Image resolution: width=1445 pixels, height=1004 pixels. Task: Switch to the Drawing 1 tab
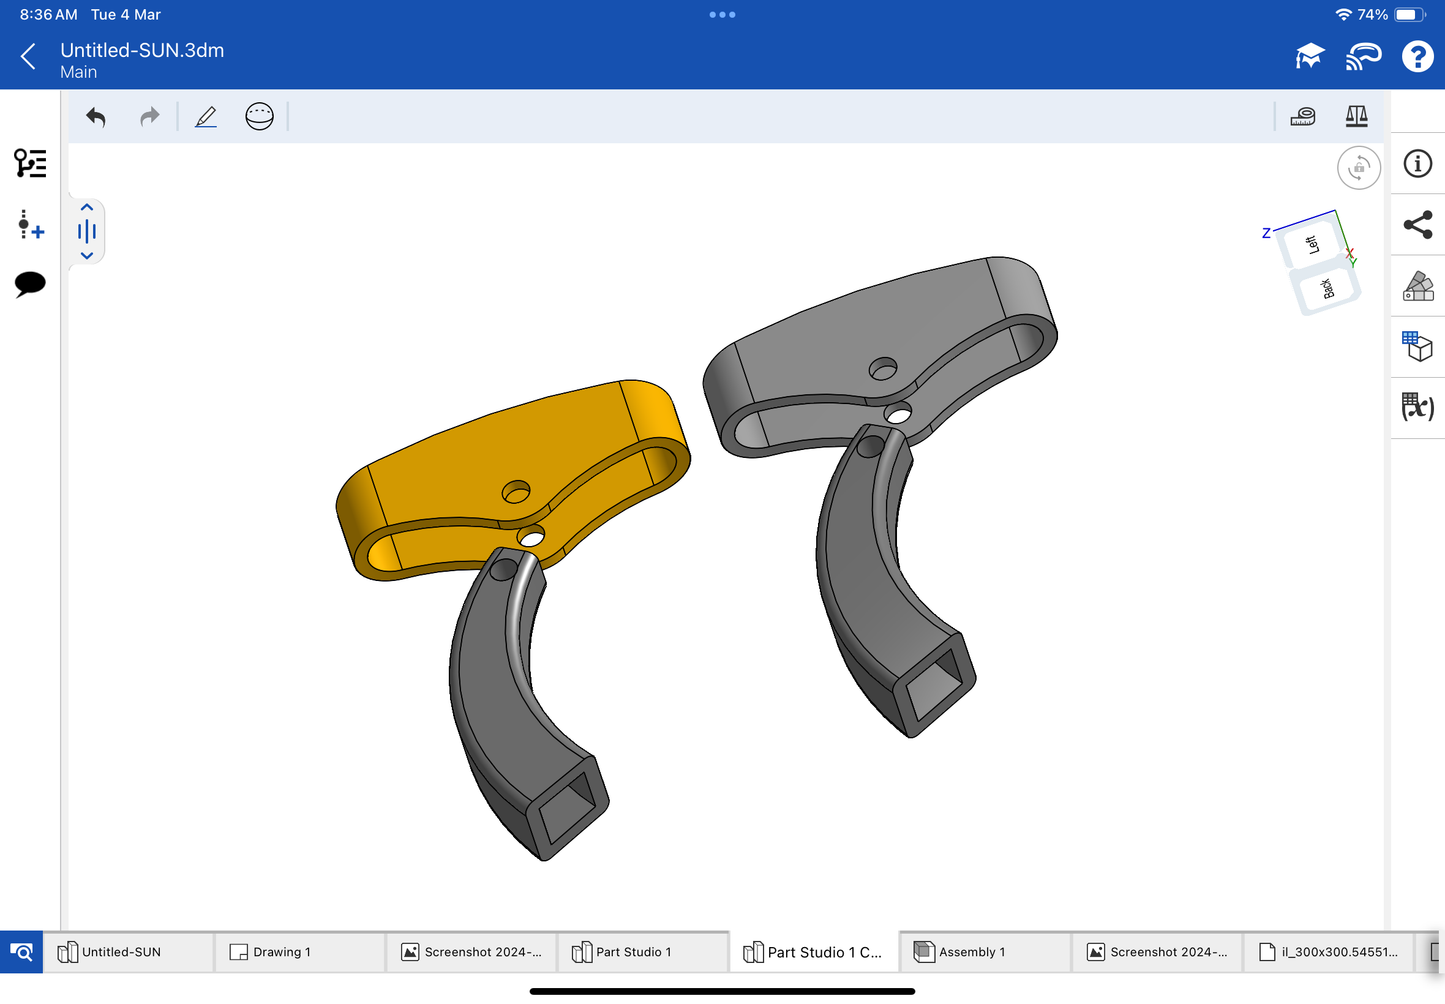click(299, 952)
